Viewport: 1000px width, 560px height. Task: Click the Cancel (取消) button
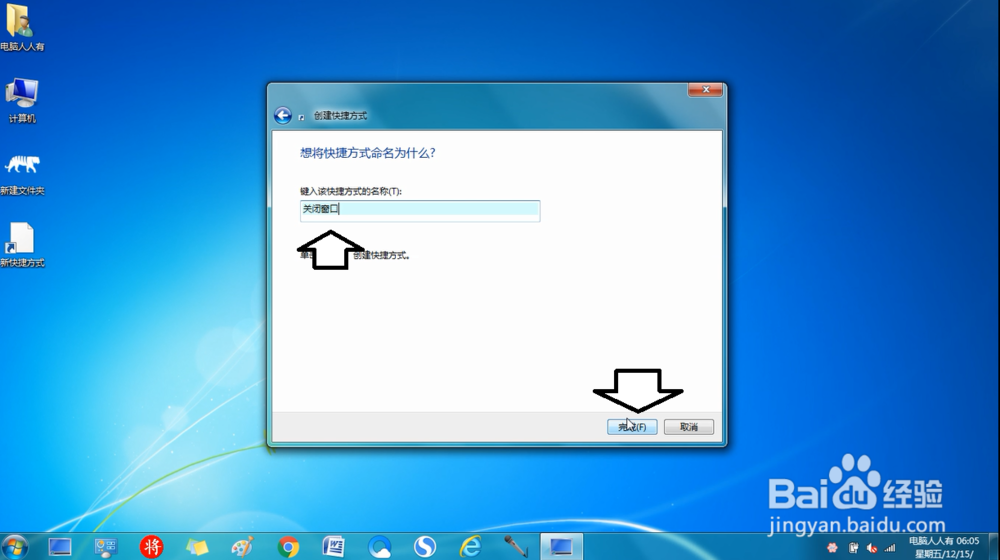pyautogui.click(x=688, y=427)
